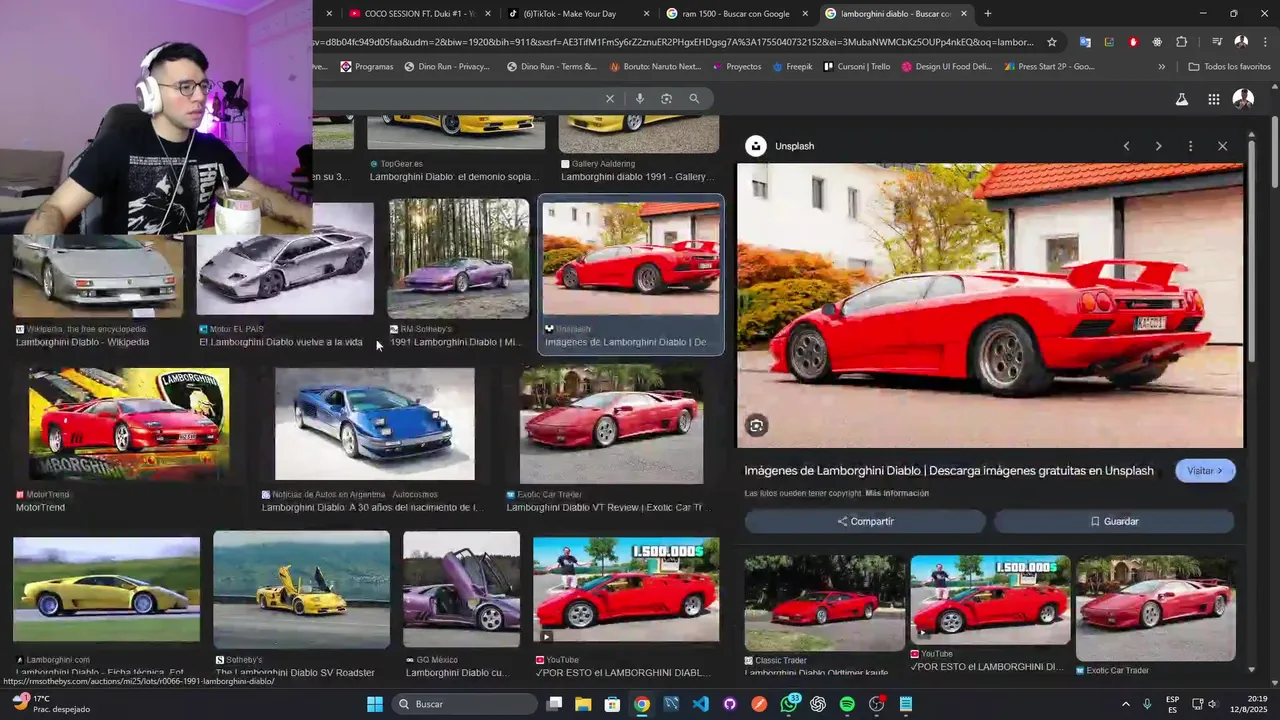The image size is (1280, 720).
Task: Open Classic Trader related image thumbnail
Action: point(825,604)
